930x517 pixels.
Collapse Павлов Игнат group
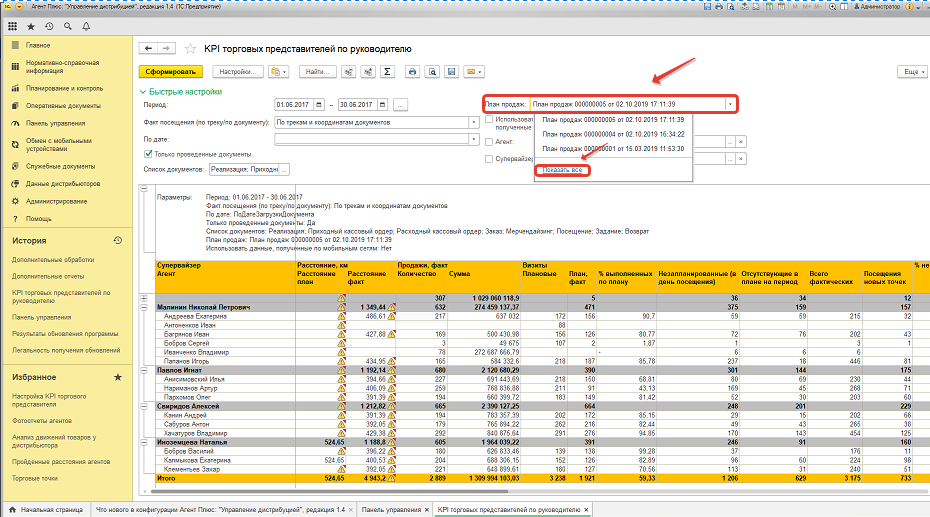pos(144,370)
